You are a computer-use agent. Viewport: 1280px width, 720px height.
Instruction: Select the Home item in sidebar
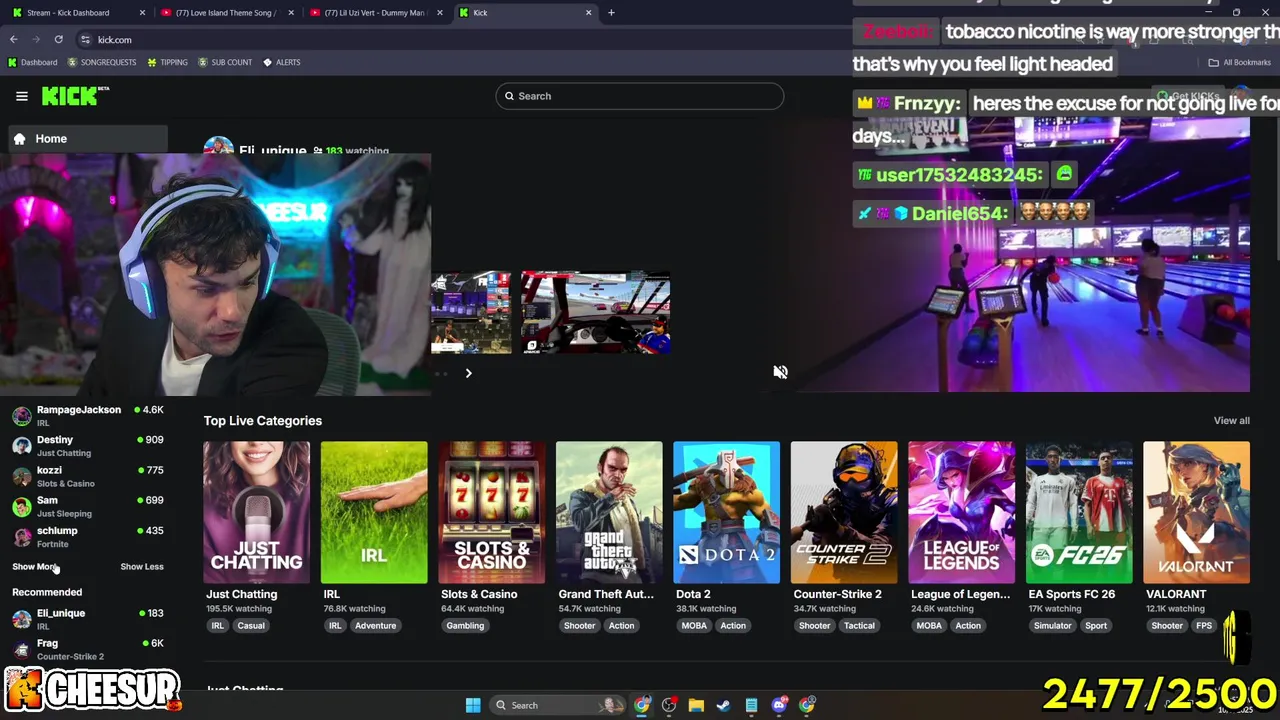88,139
